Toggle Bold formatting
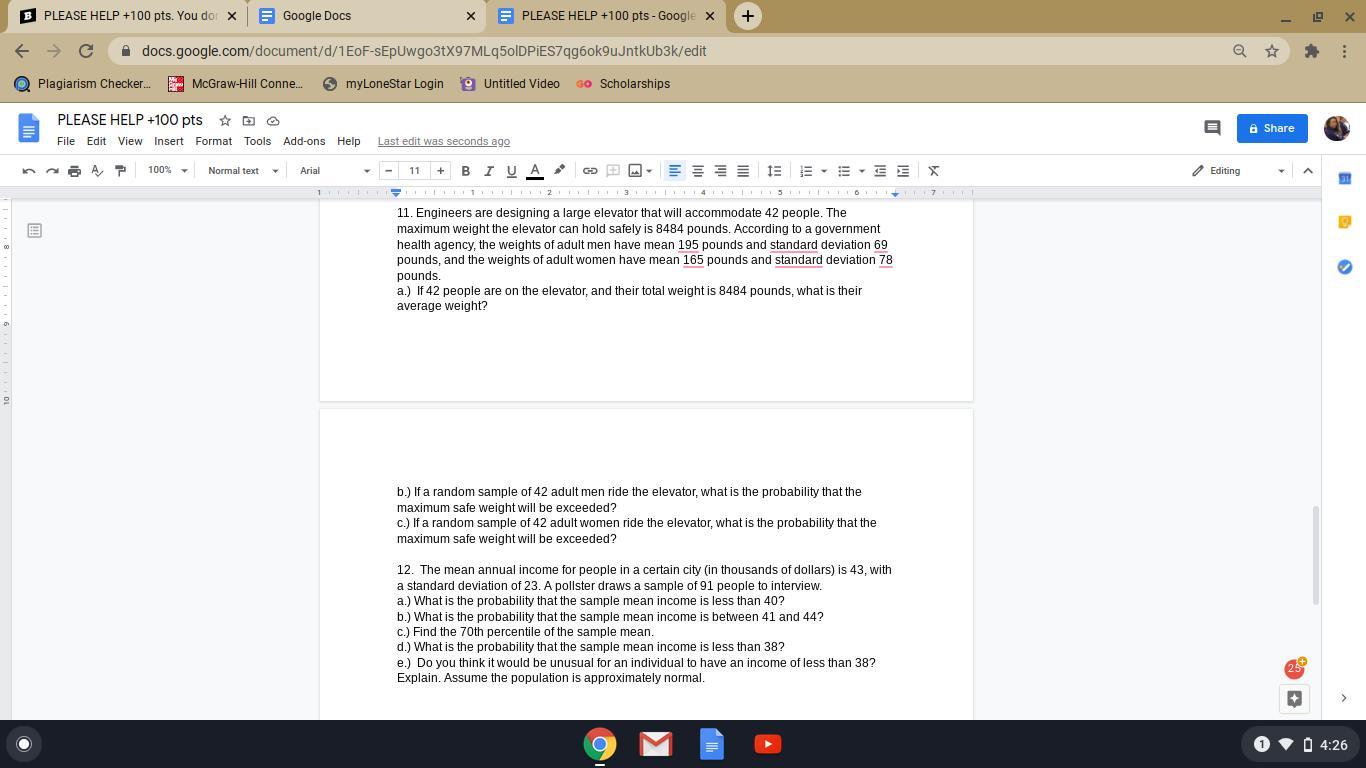The width and height of the screenshot is (1366, 768). 465,171
